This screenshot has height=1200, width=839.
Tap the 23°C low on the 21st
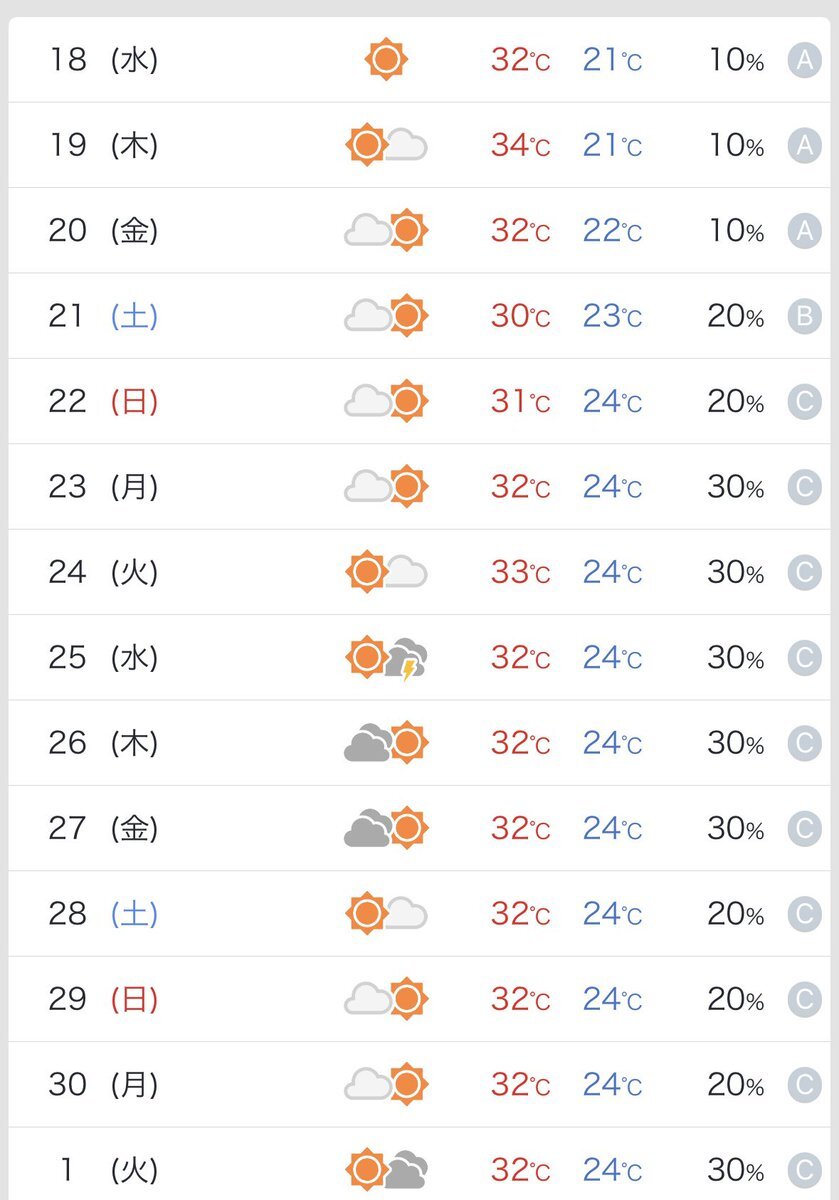pyautogui.click(x=612, y=317)
